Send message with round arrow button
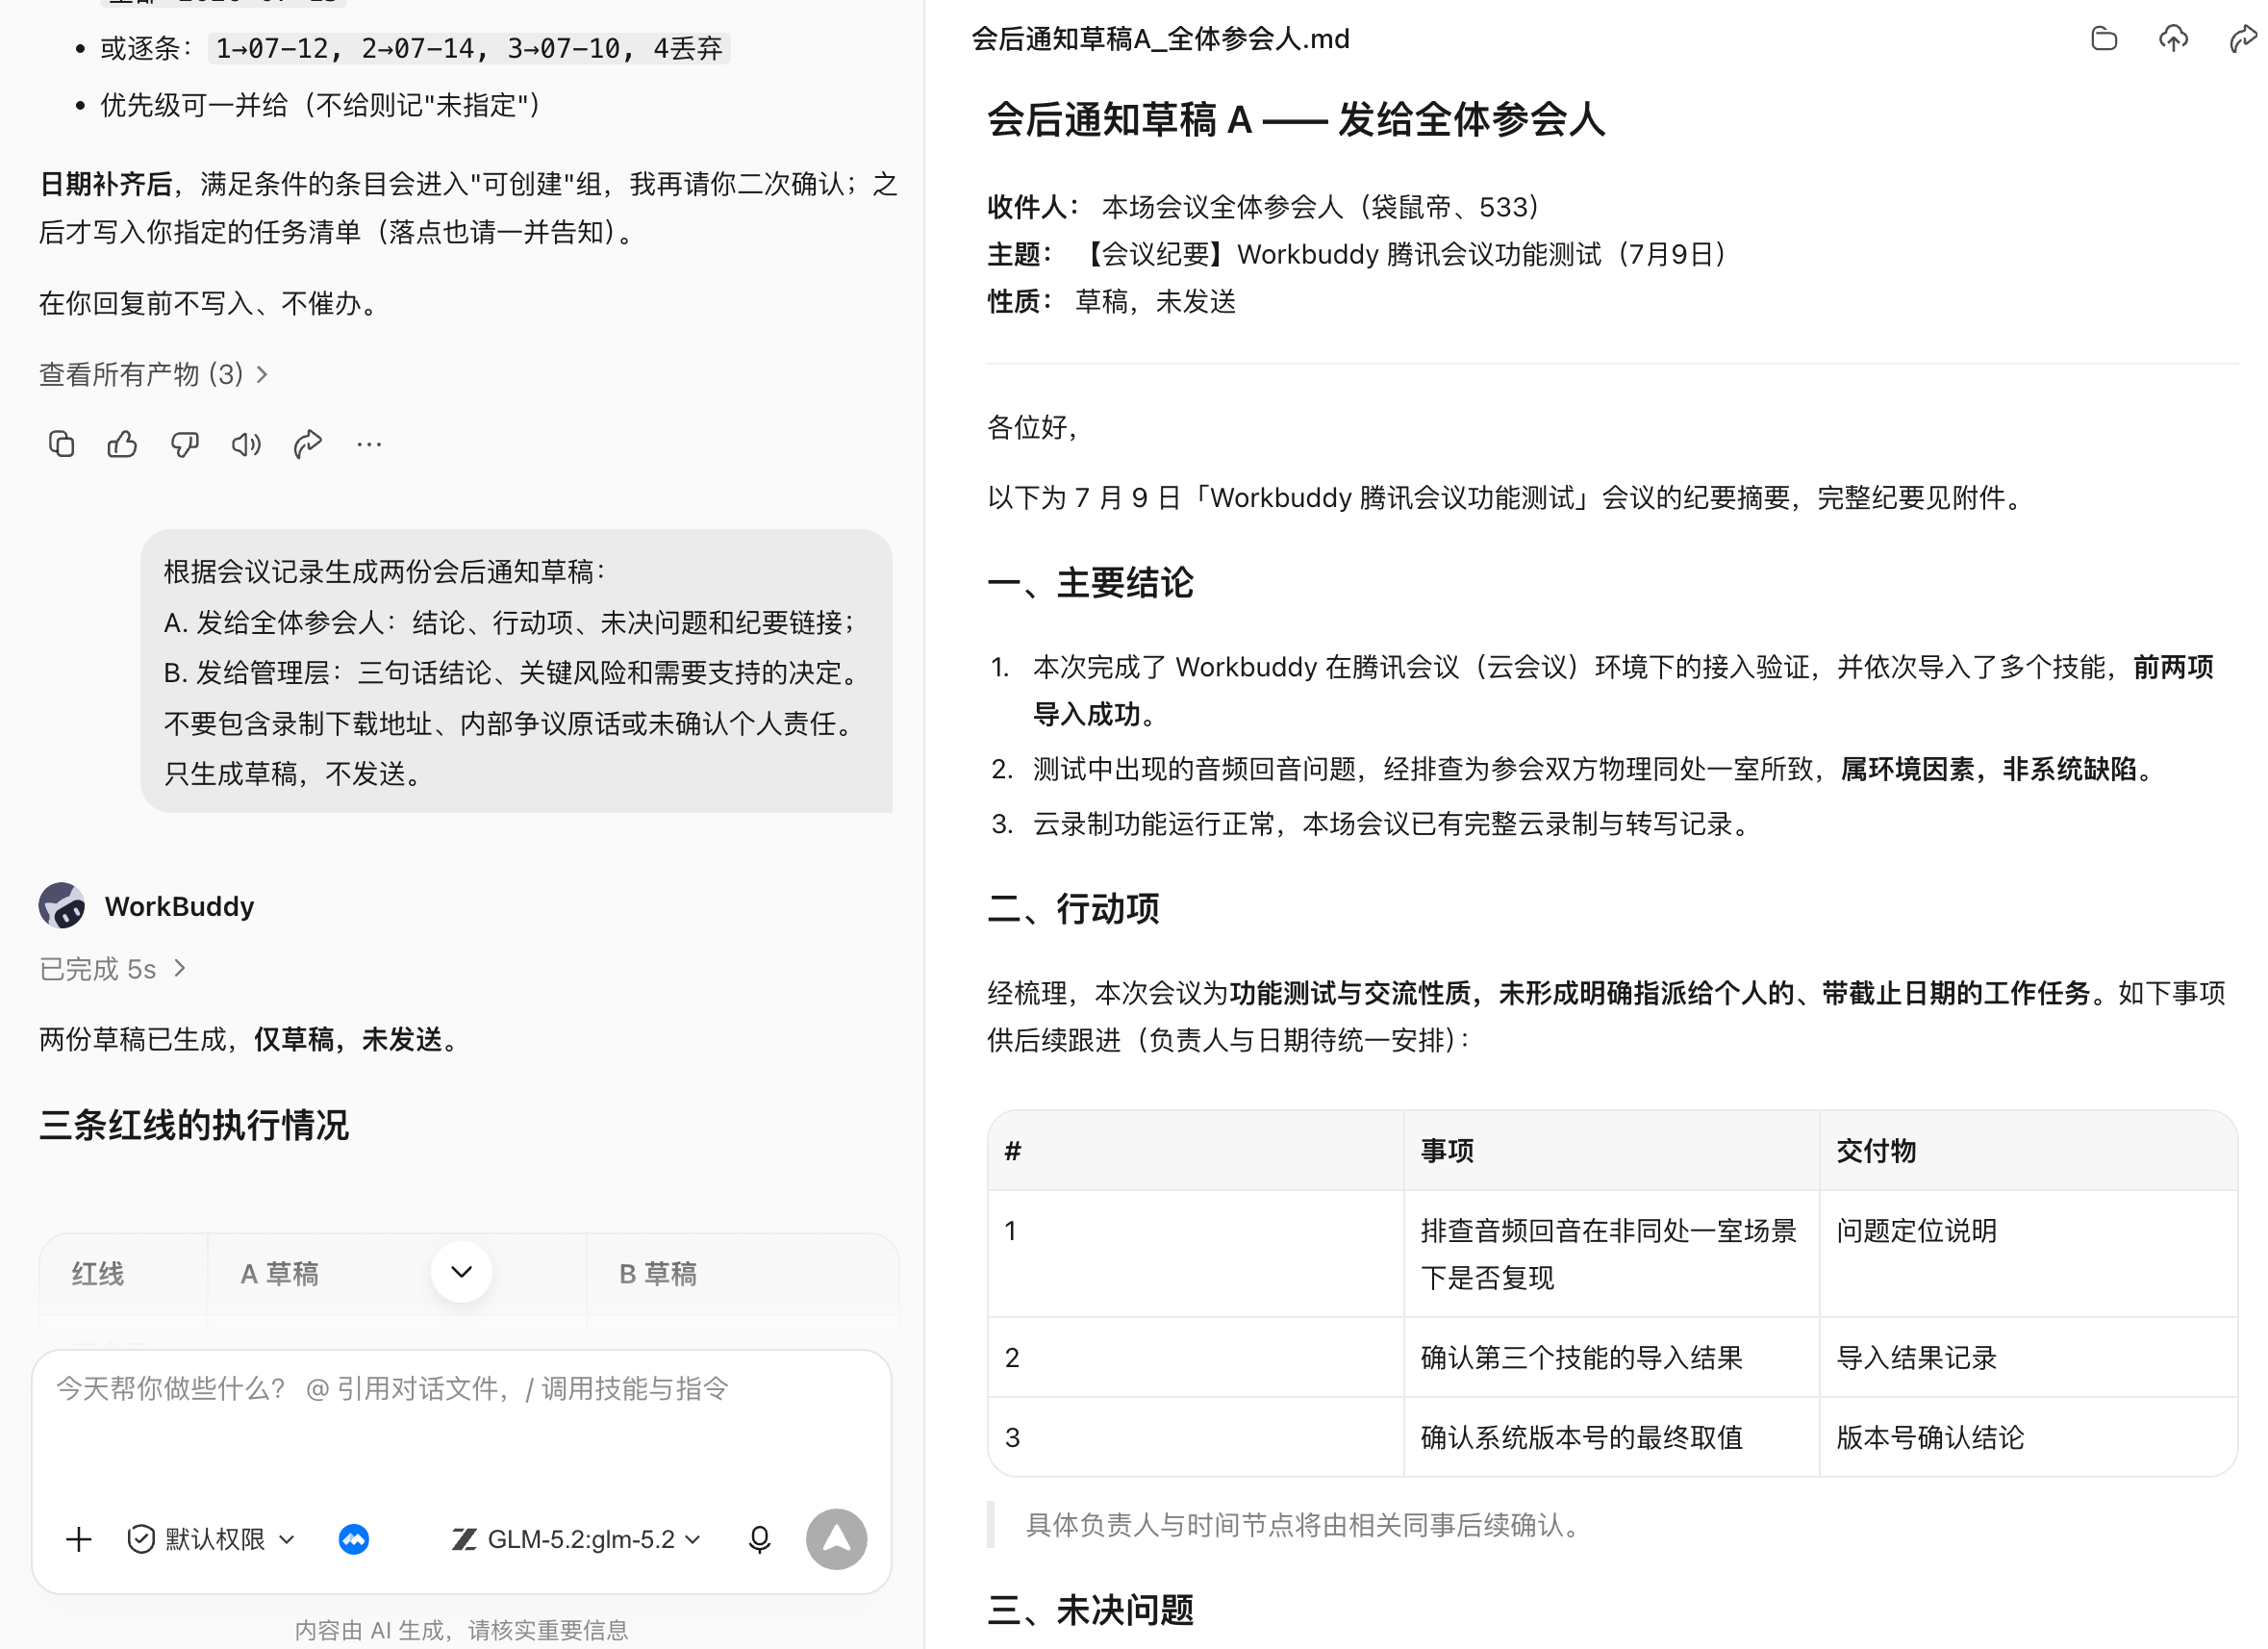 [836, 1539]
